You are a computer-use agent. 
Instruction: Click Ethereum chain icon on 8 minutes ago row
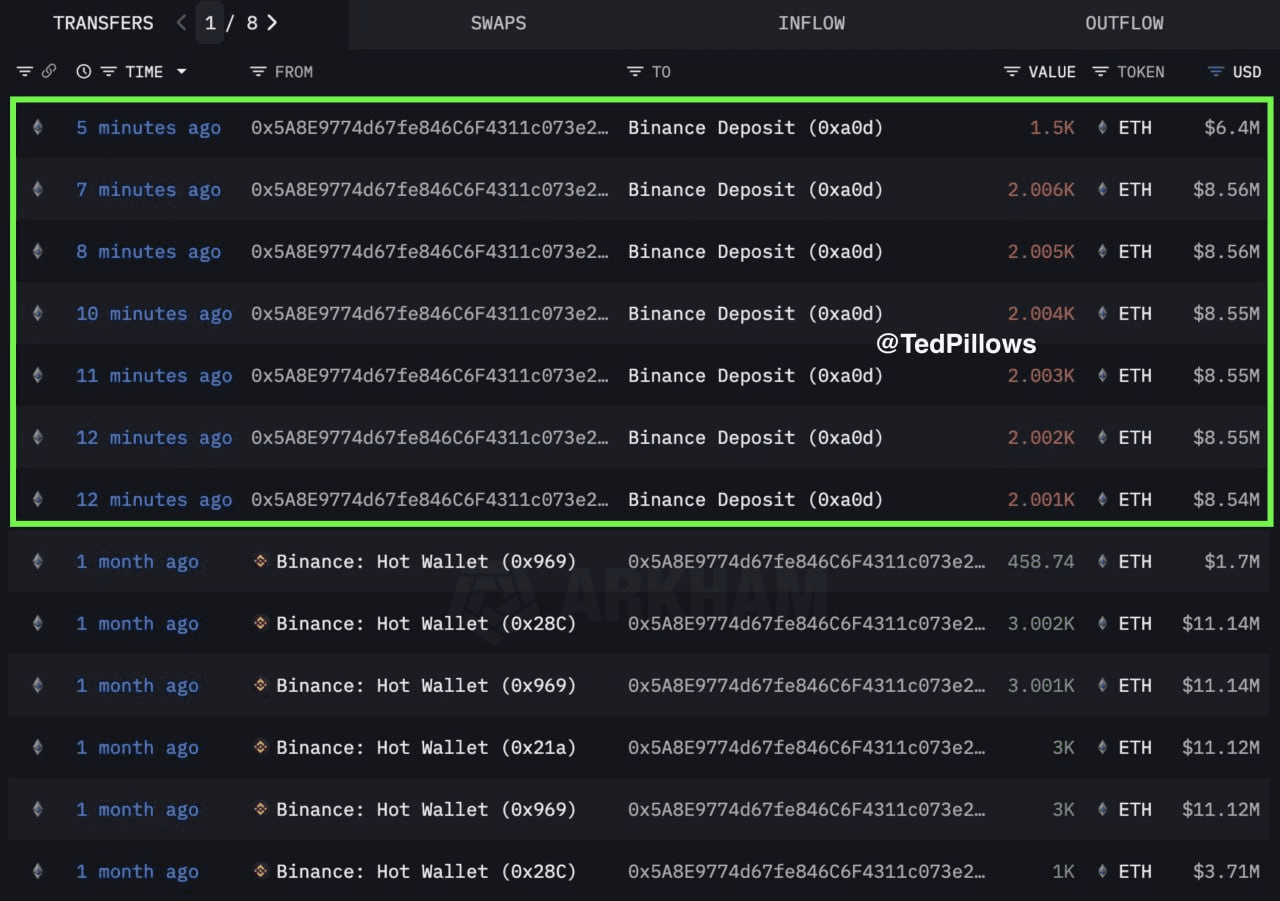38,251
